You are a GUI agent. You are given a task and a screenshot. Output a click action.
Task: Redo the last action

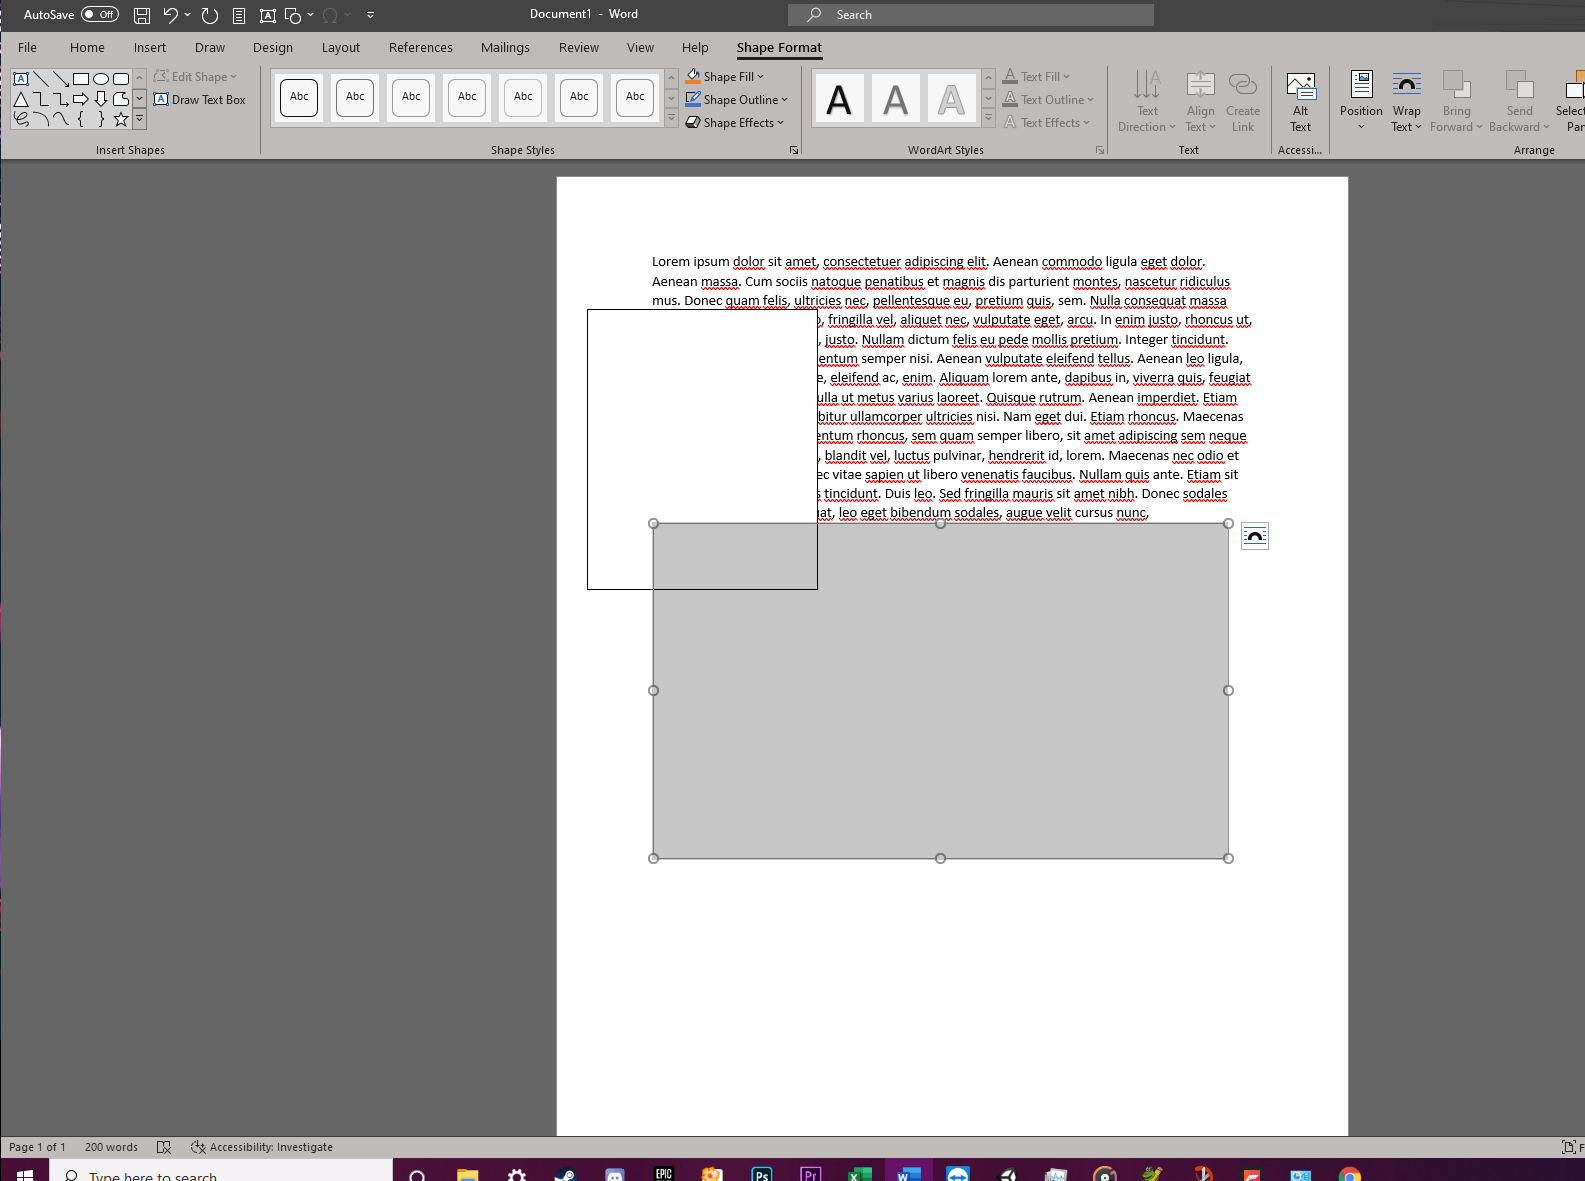(x=210, y=15)
